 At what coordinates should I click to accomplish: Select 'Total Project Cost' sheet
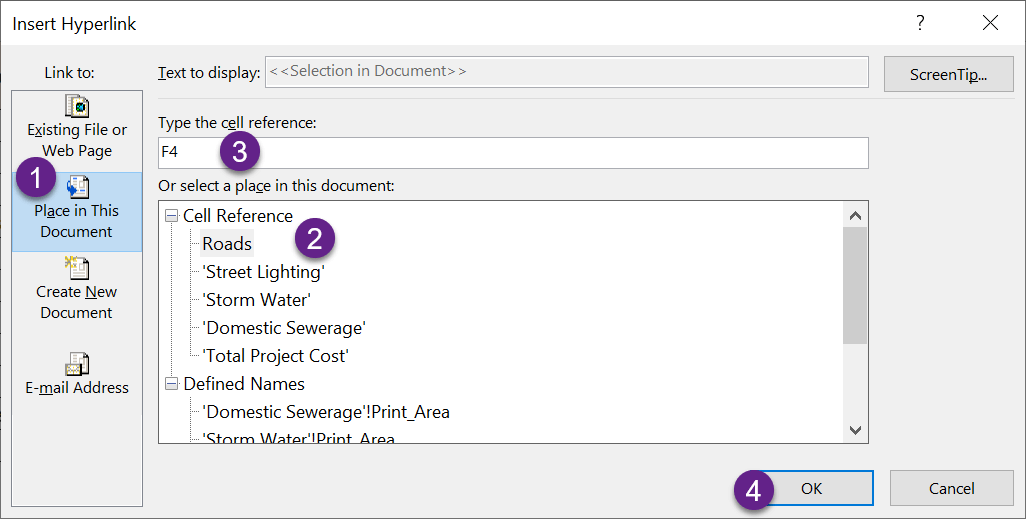click(x=275, y=356)
